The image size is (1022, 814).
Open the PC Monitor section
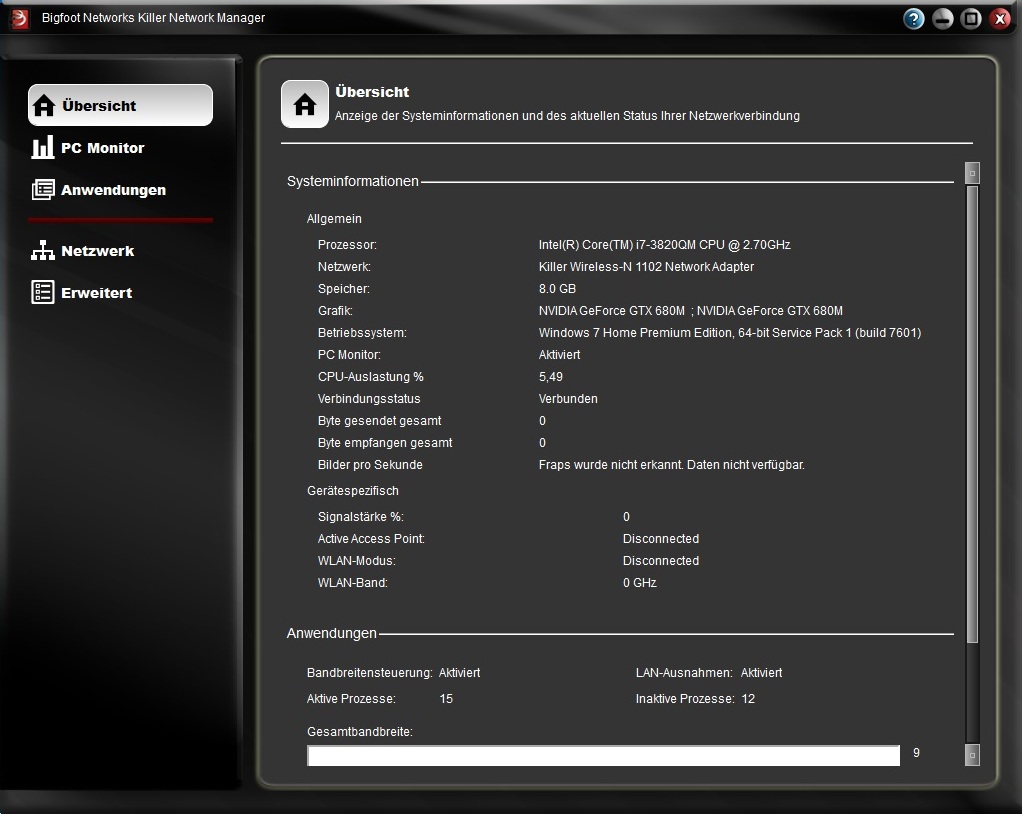coord(88,148)
